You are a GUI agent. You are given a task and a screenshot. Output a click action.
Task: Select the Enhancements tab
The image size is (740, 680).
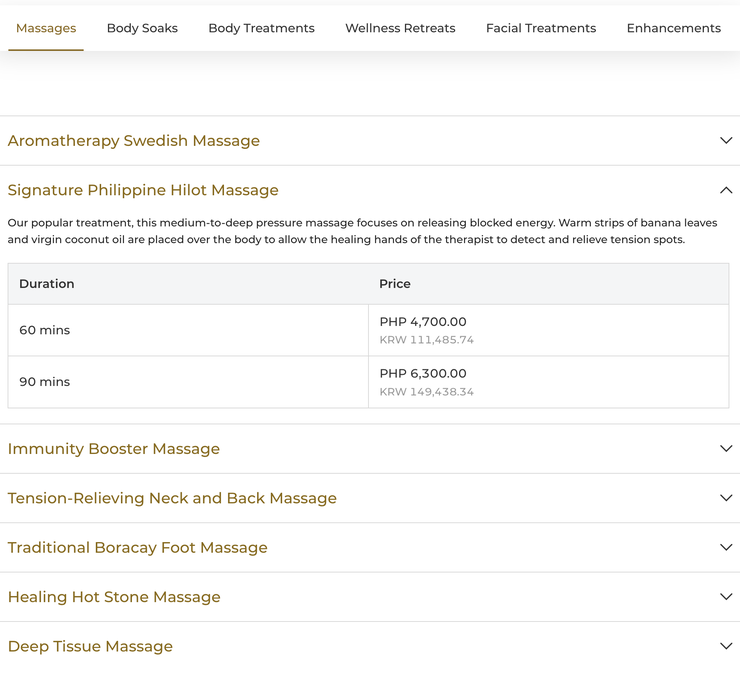tap(673, 28)
